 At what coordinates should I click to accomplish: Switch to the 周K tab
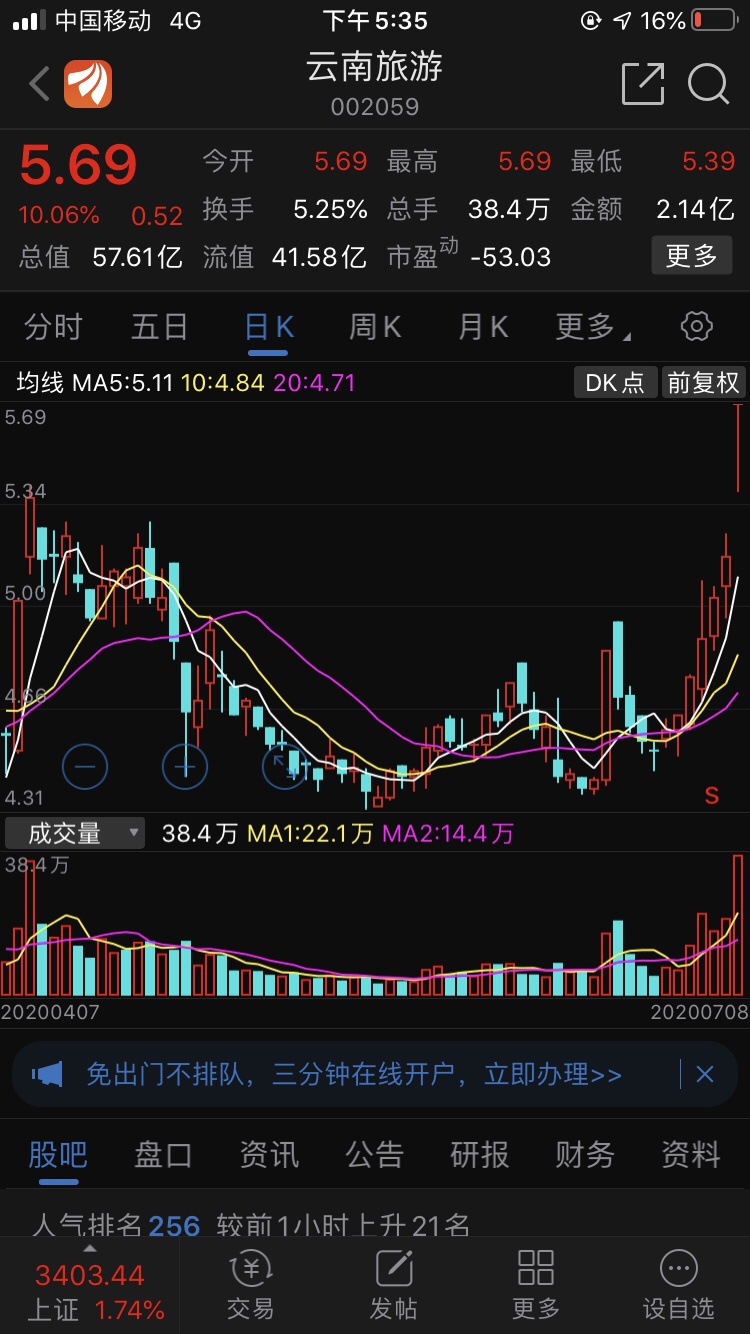point(375,326)
